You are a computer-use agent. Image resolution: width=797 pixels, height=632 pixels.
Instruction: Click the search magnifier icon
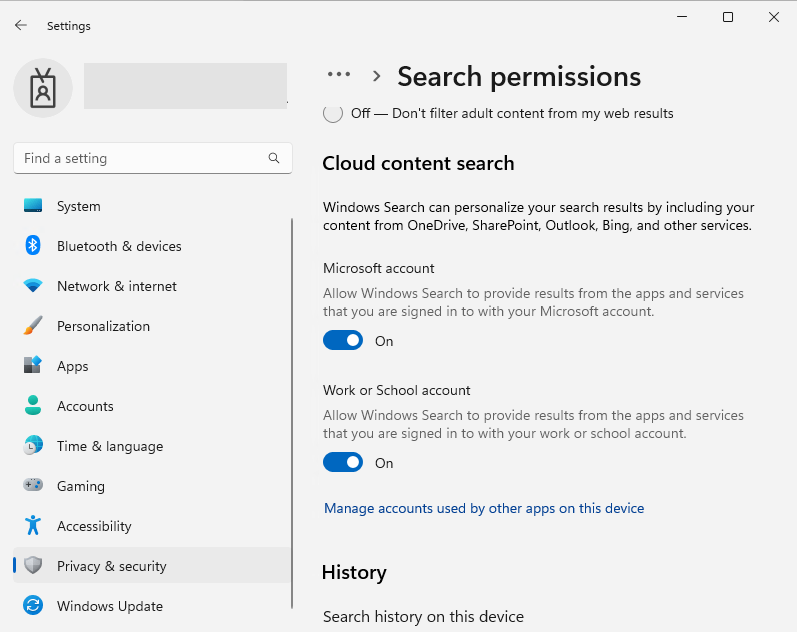pos(274,158)
